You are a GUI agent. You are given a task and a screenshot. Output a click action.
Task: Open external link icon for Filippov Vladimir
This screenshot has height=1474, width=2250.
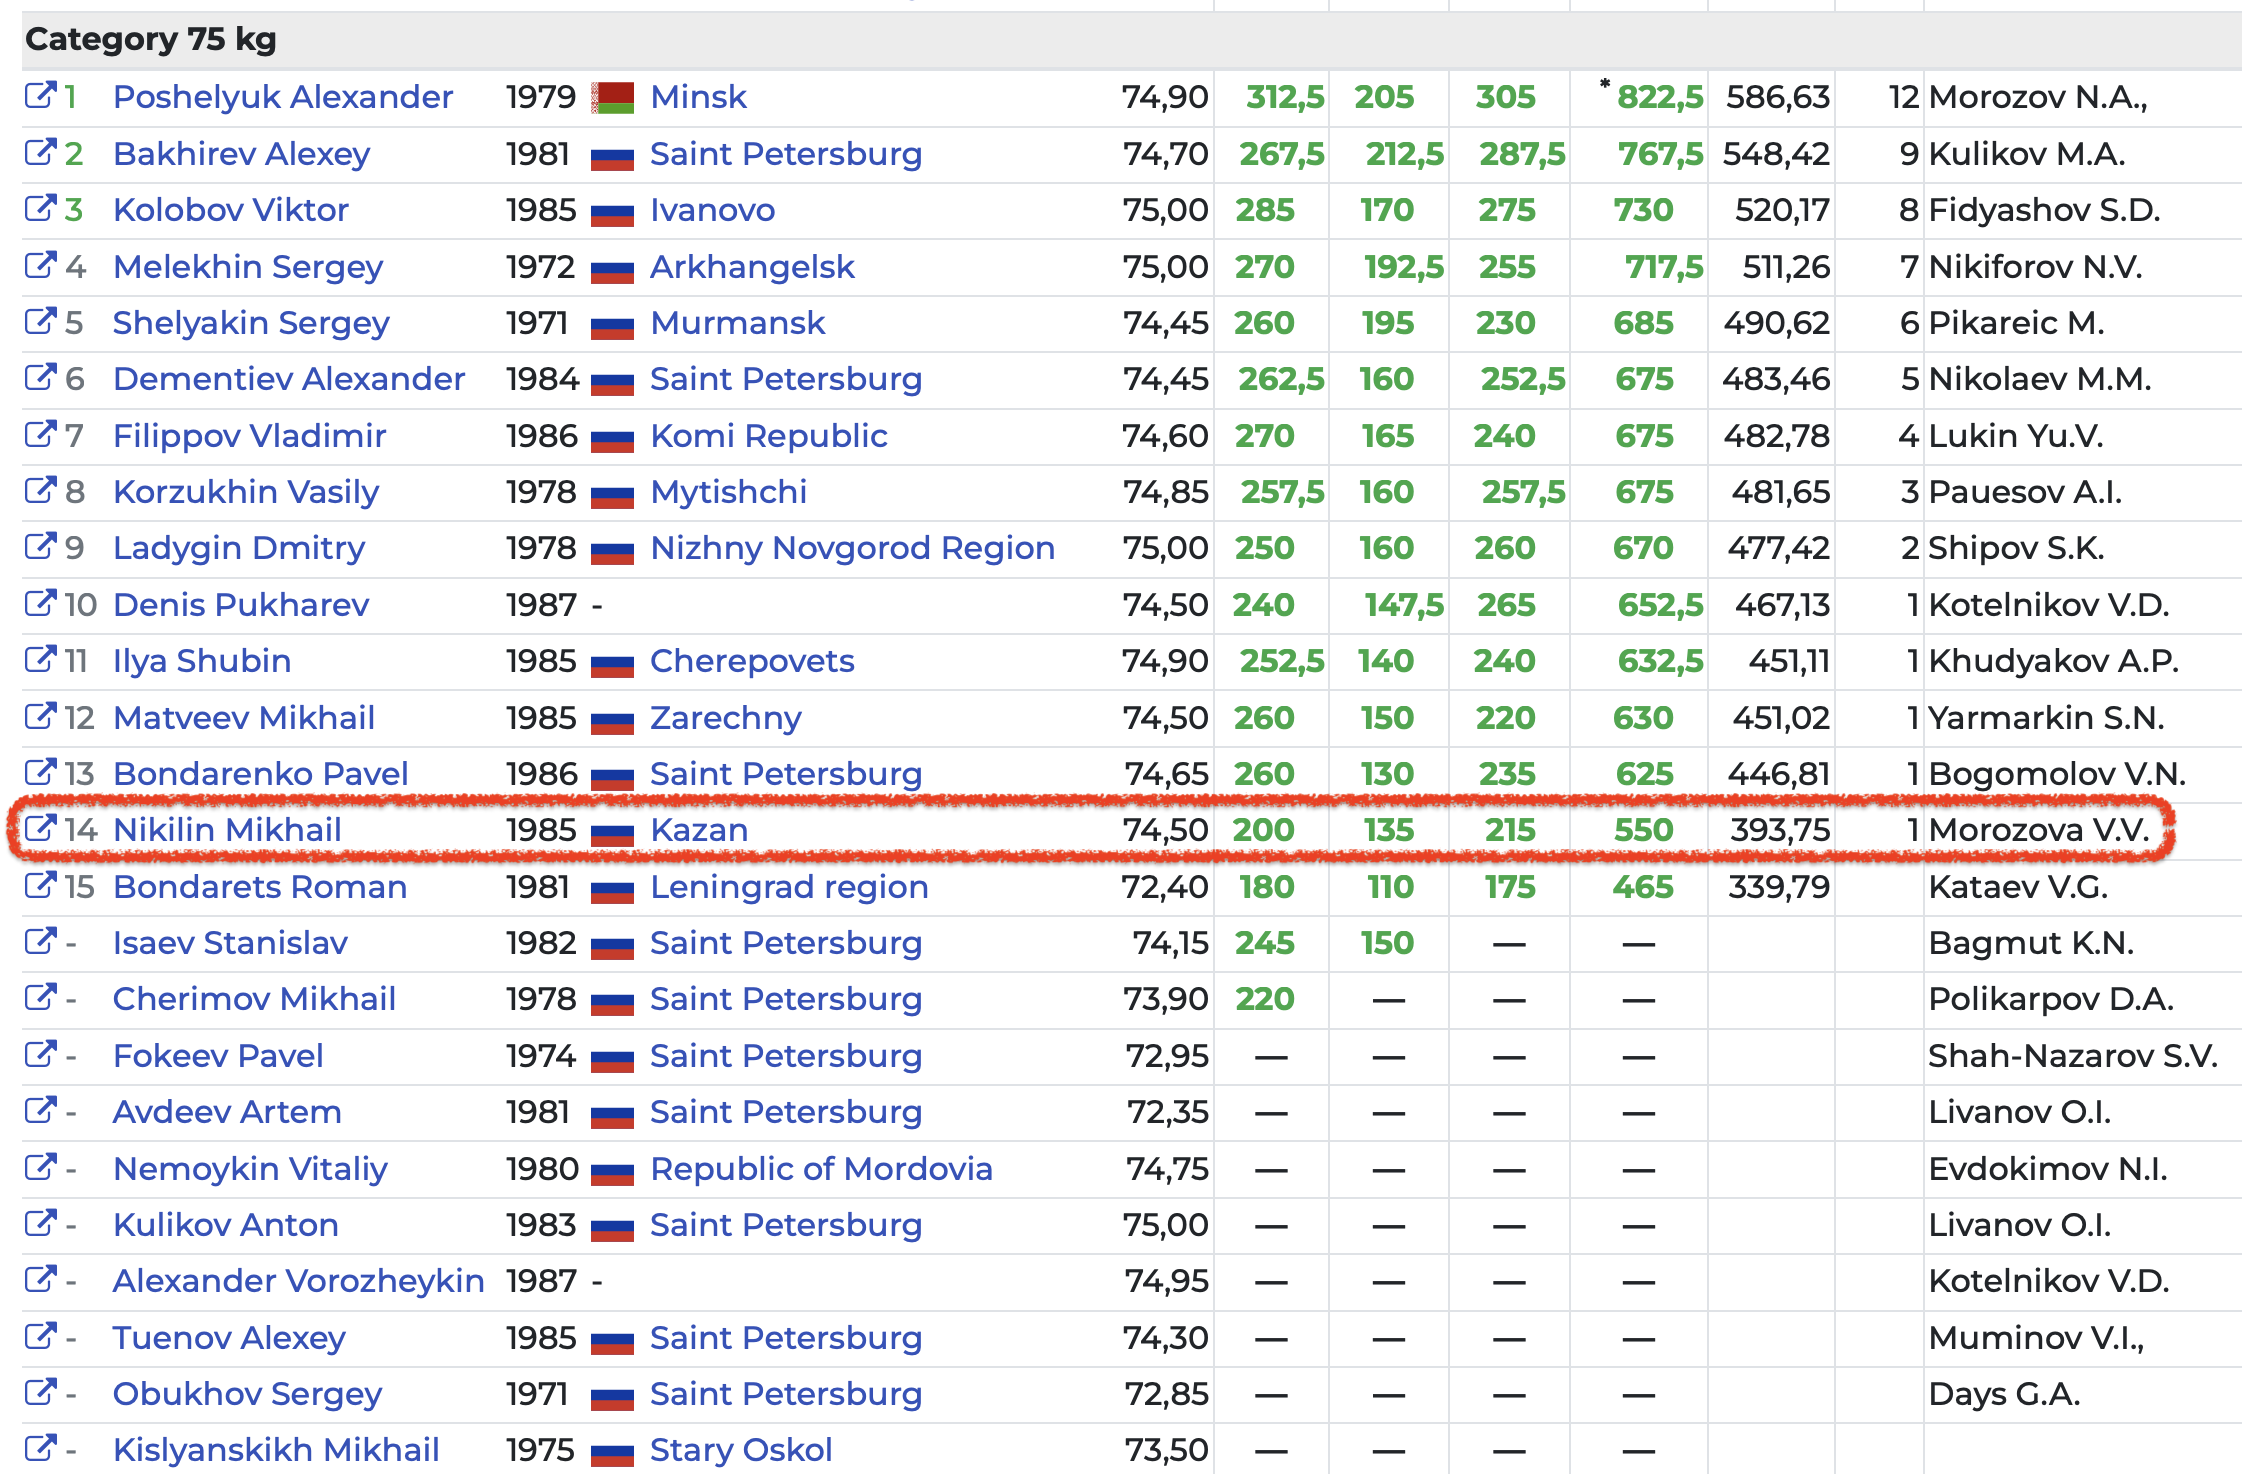(x=40, y=435)
